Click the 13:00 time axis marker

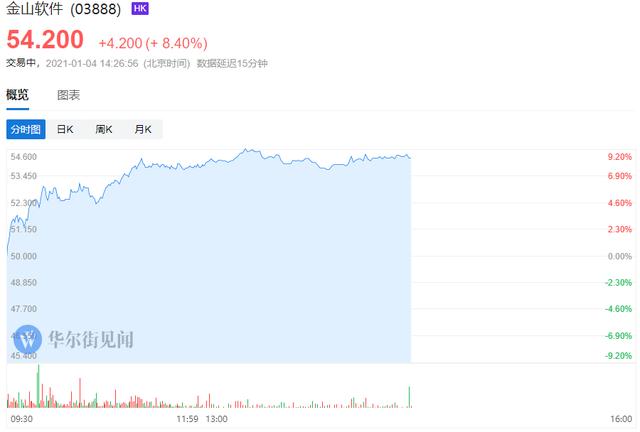(x=216, y=419)
